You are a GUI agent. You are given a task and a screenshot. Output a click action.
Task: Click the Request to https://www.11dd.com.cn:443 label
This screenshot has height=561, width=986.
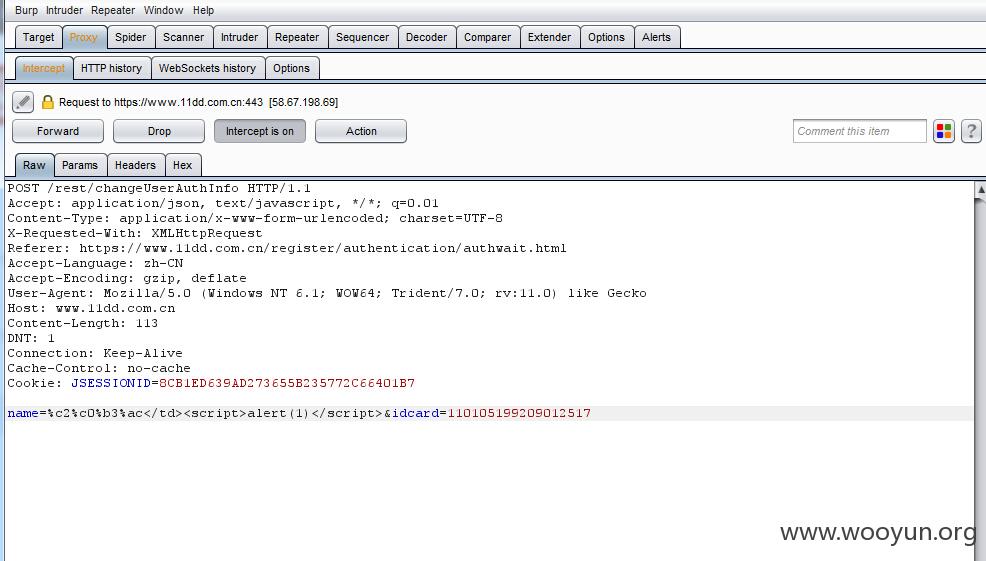[198, 102]
